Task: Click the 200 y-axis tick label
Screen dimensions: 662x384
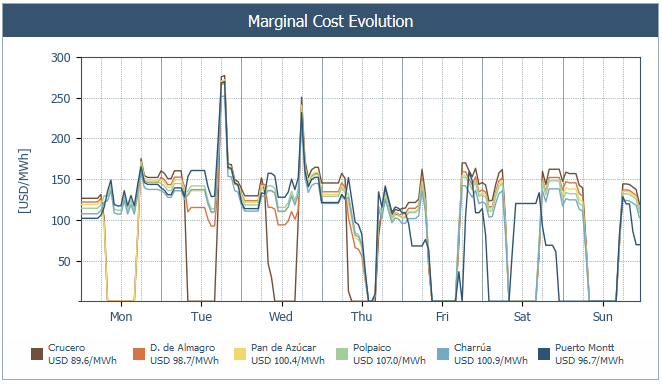Action: [61, 139]
